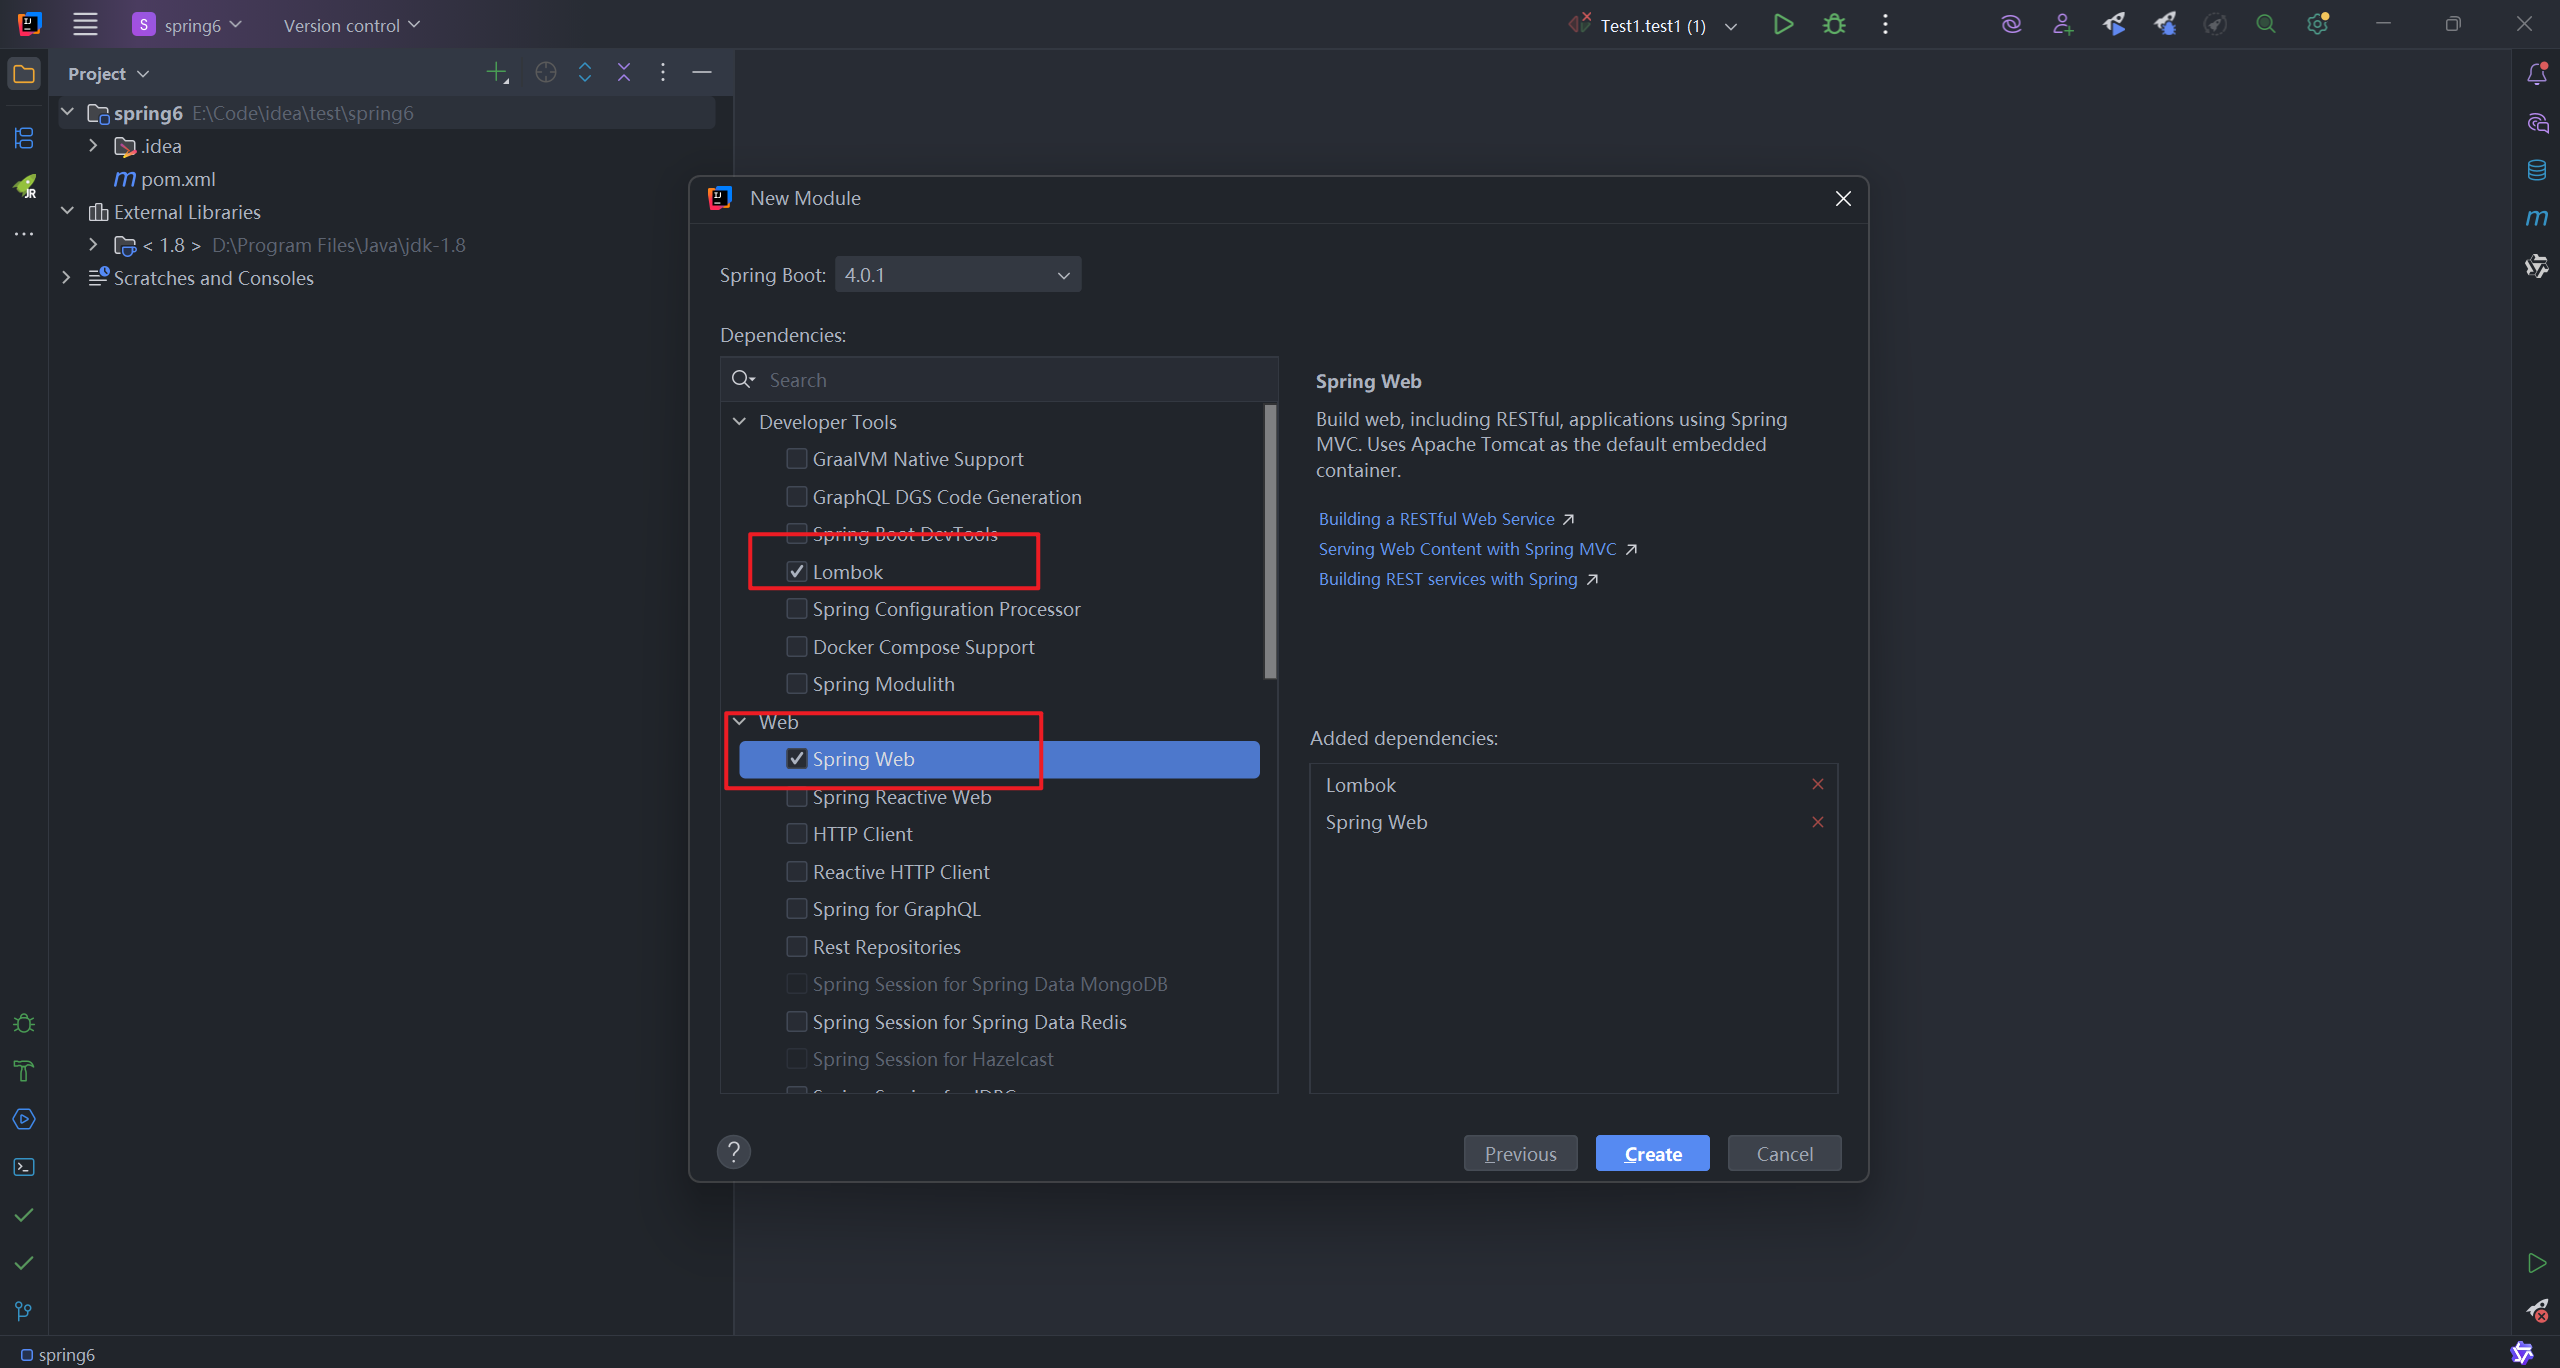
Task: Click the Select Opened File crosshair icon
Action: pos(545,73)
